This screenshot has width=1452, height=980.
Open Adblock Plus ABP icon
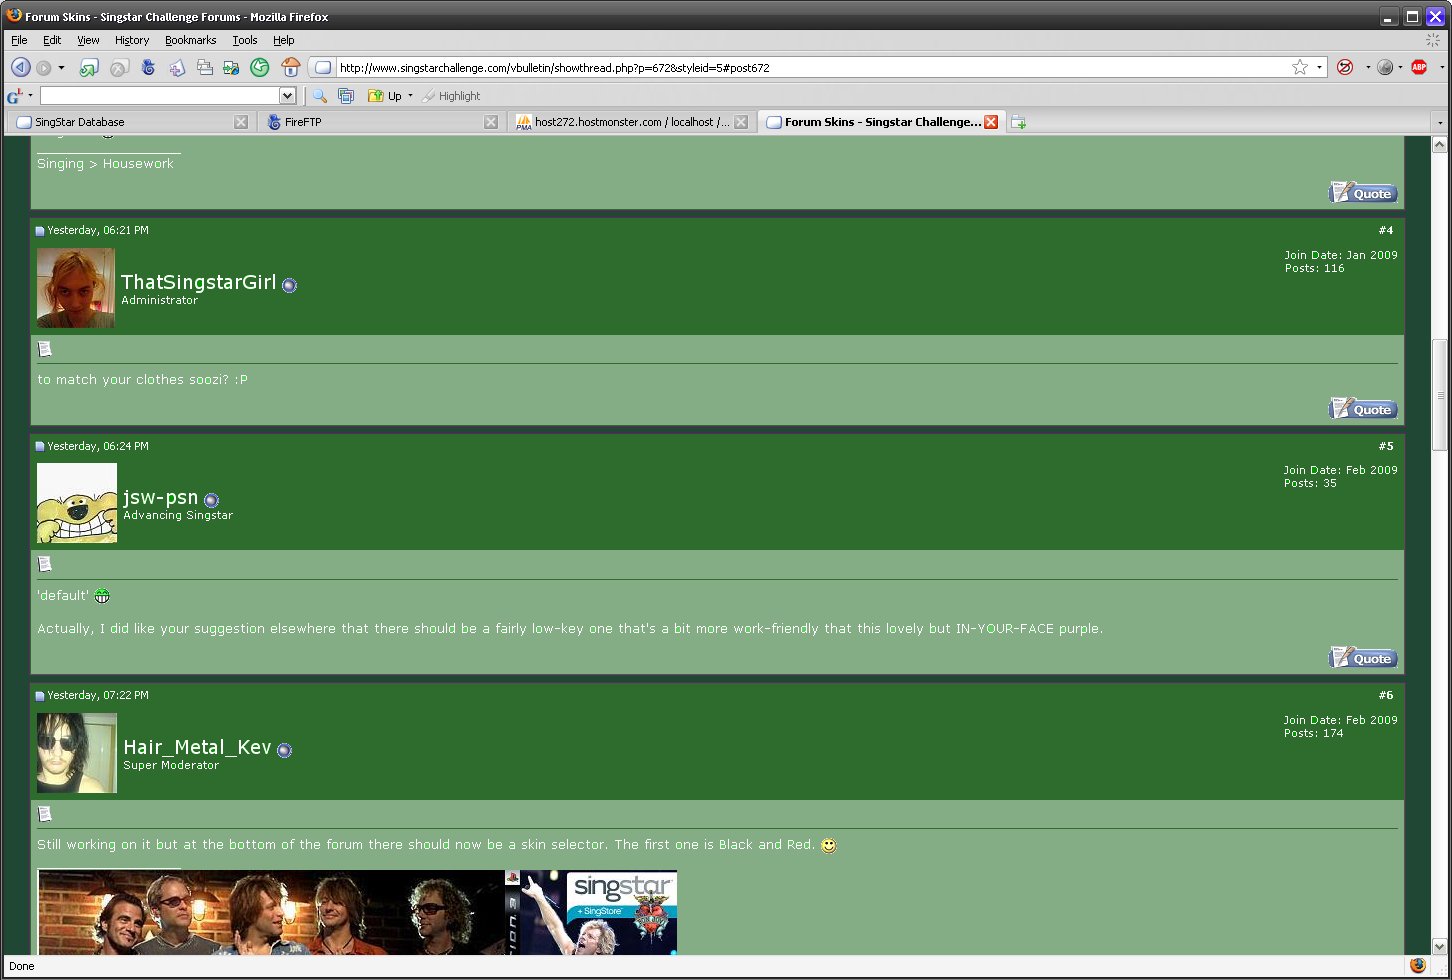point(1418,68)
